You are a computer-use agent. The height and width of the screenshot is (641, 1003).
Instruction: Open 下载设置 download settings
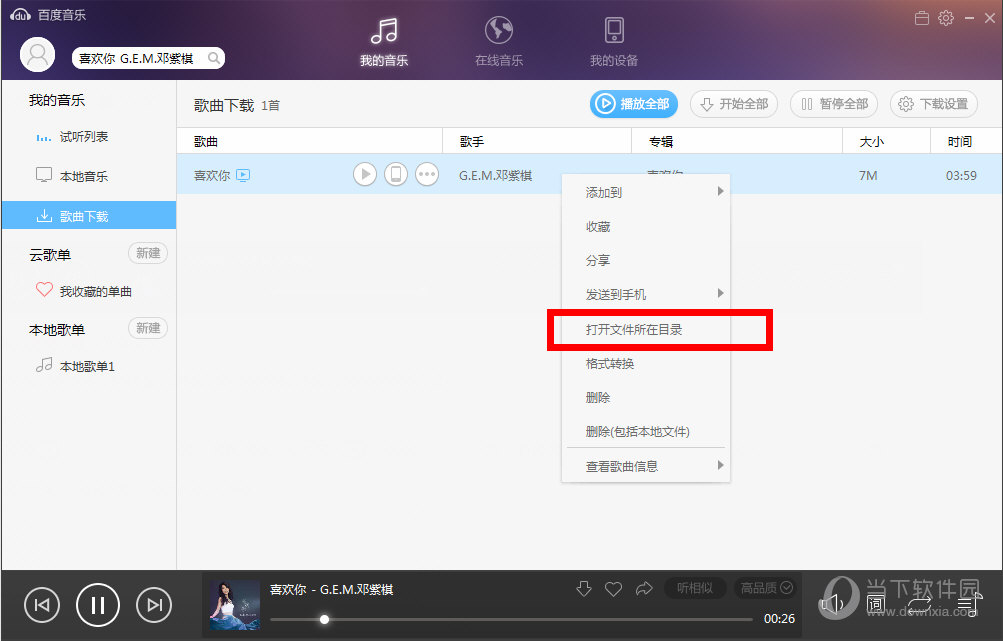tap(933, 104)
